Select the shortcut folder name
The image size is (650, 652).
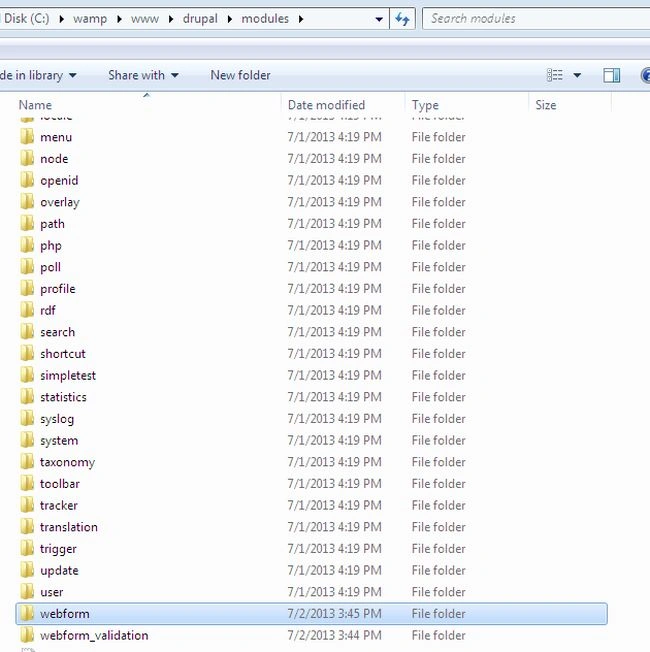tap(63, 354)
